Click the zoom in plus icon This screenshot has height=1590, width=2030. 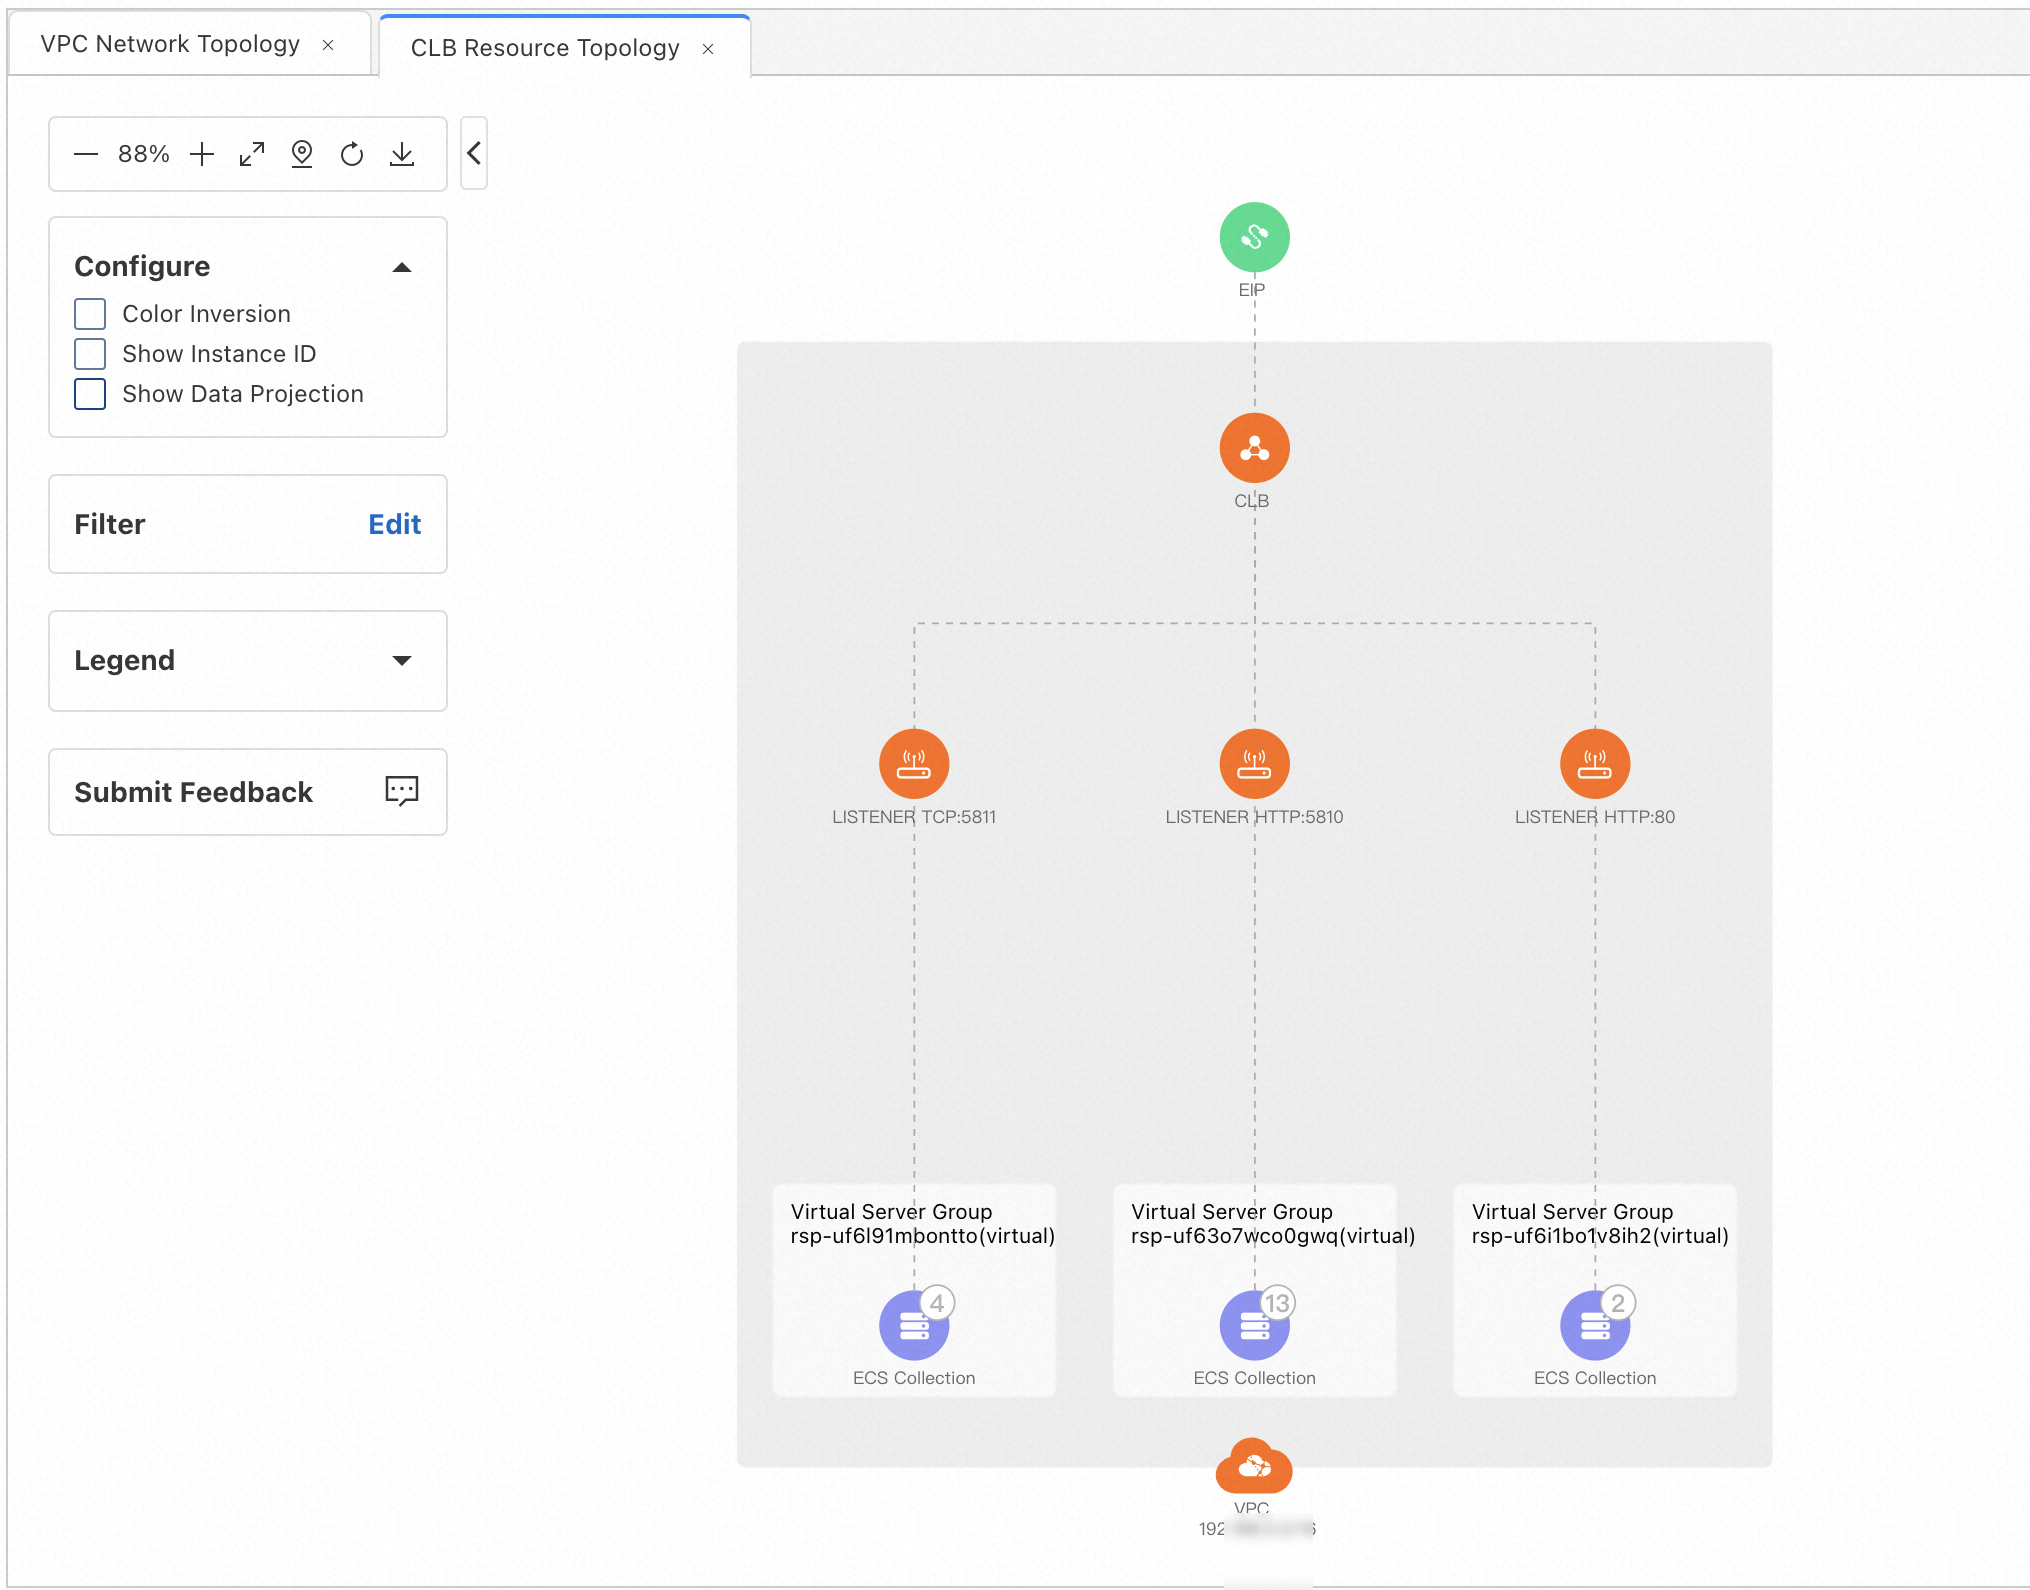pos(202,154)
